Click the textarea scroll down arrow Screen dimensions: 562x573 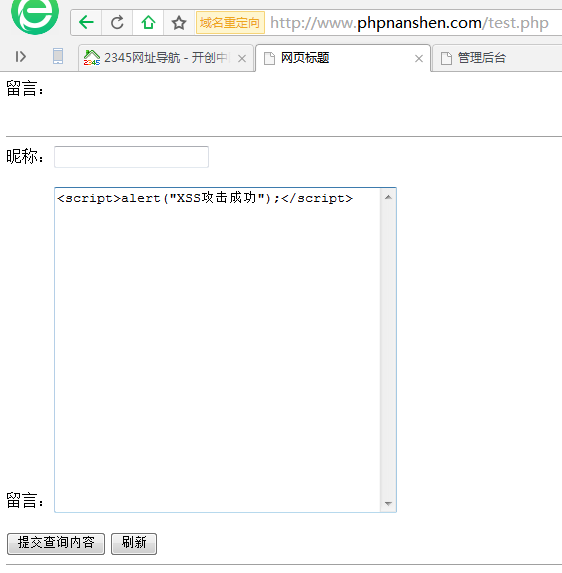pyautogui.click(x=388, y=504)
